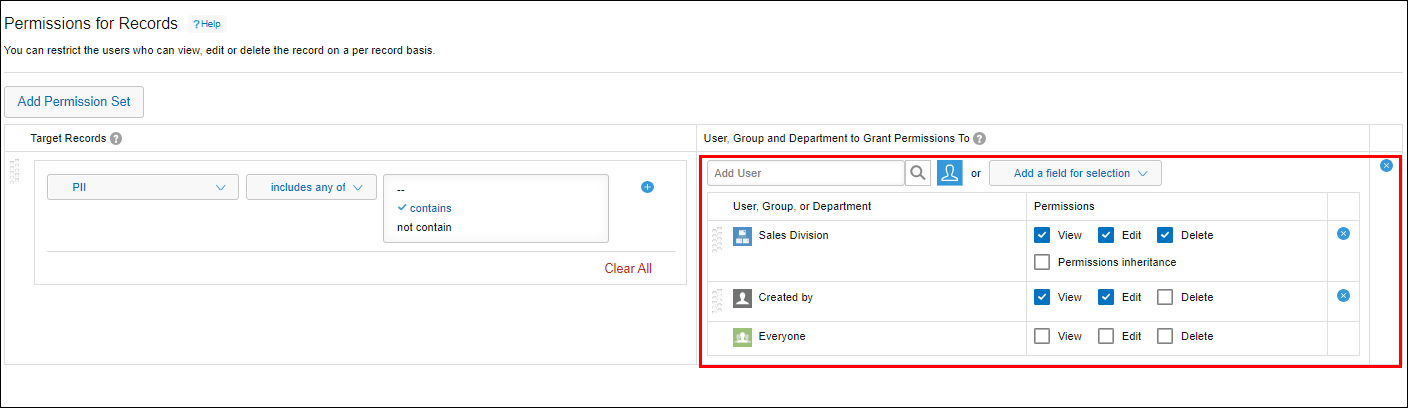This screenshot has height=408, width=1408.
Task: Enable Permissions inheritance checkbox
Action: 1042,262
